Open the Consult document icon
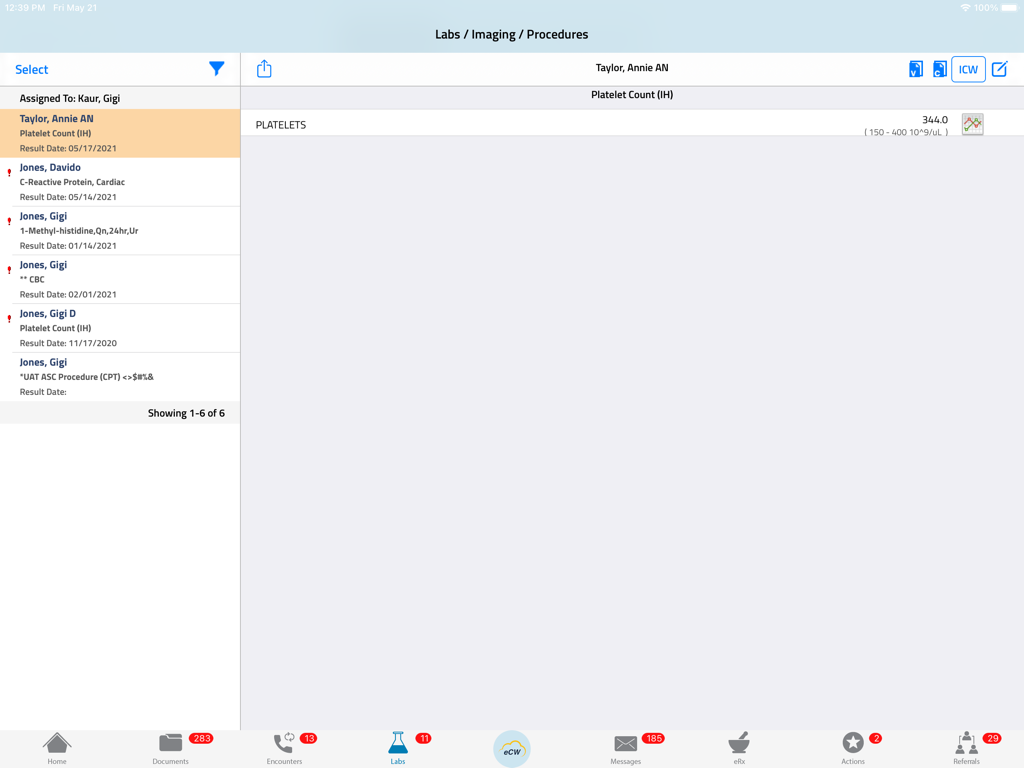The height and width of the screenshot is (768, 1024). pos(940,68)
